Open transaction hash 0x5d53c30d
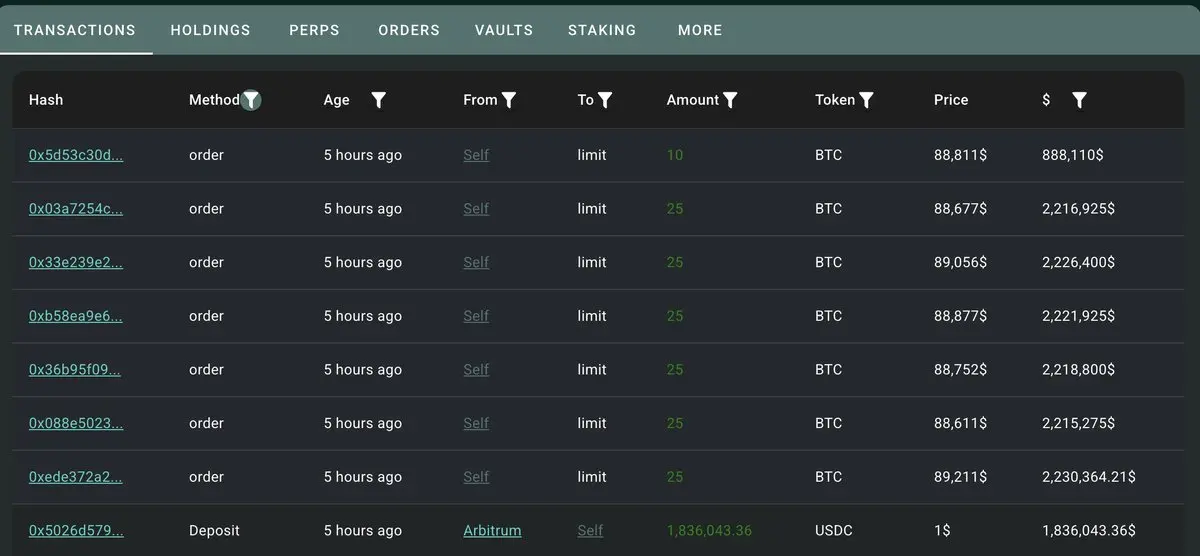The height and width of the screenshot is (556, 1200). pos(76,155)
